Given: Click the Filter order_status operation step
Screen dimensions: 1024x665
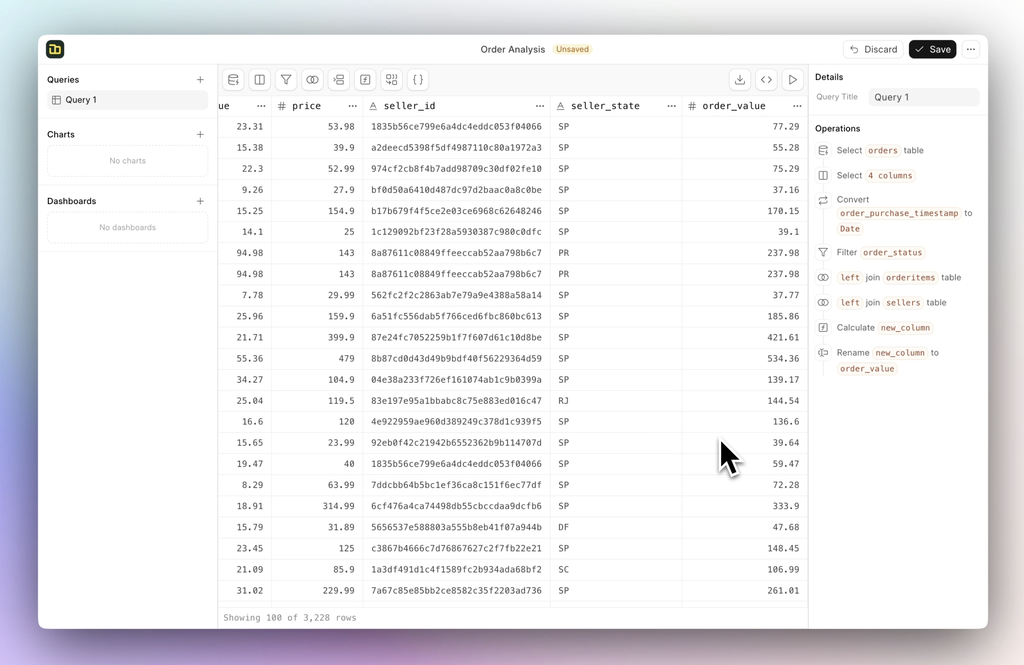Looking at the screenshot, I should [880, 253].
